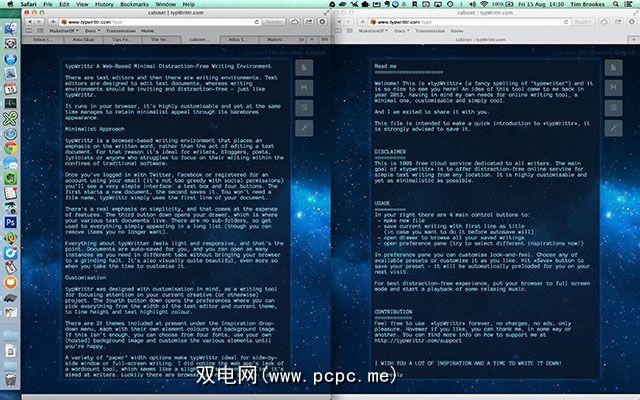This screenshot has width=640, height=400.
Task: Create new file in right typWrittr window
Action: point(613,68)
